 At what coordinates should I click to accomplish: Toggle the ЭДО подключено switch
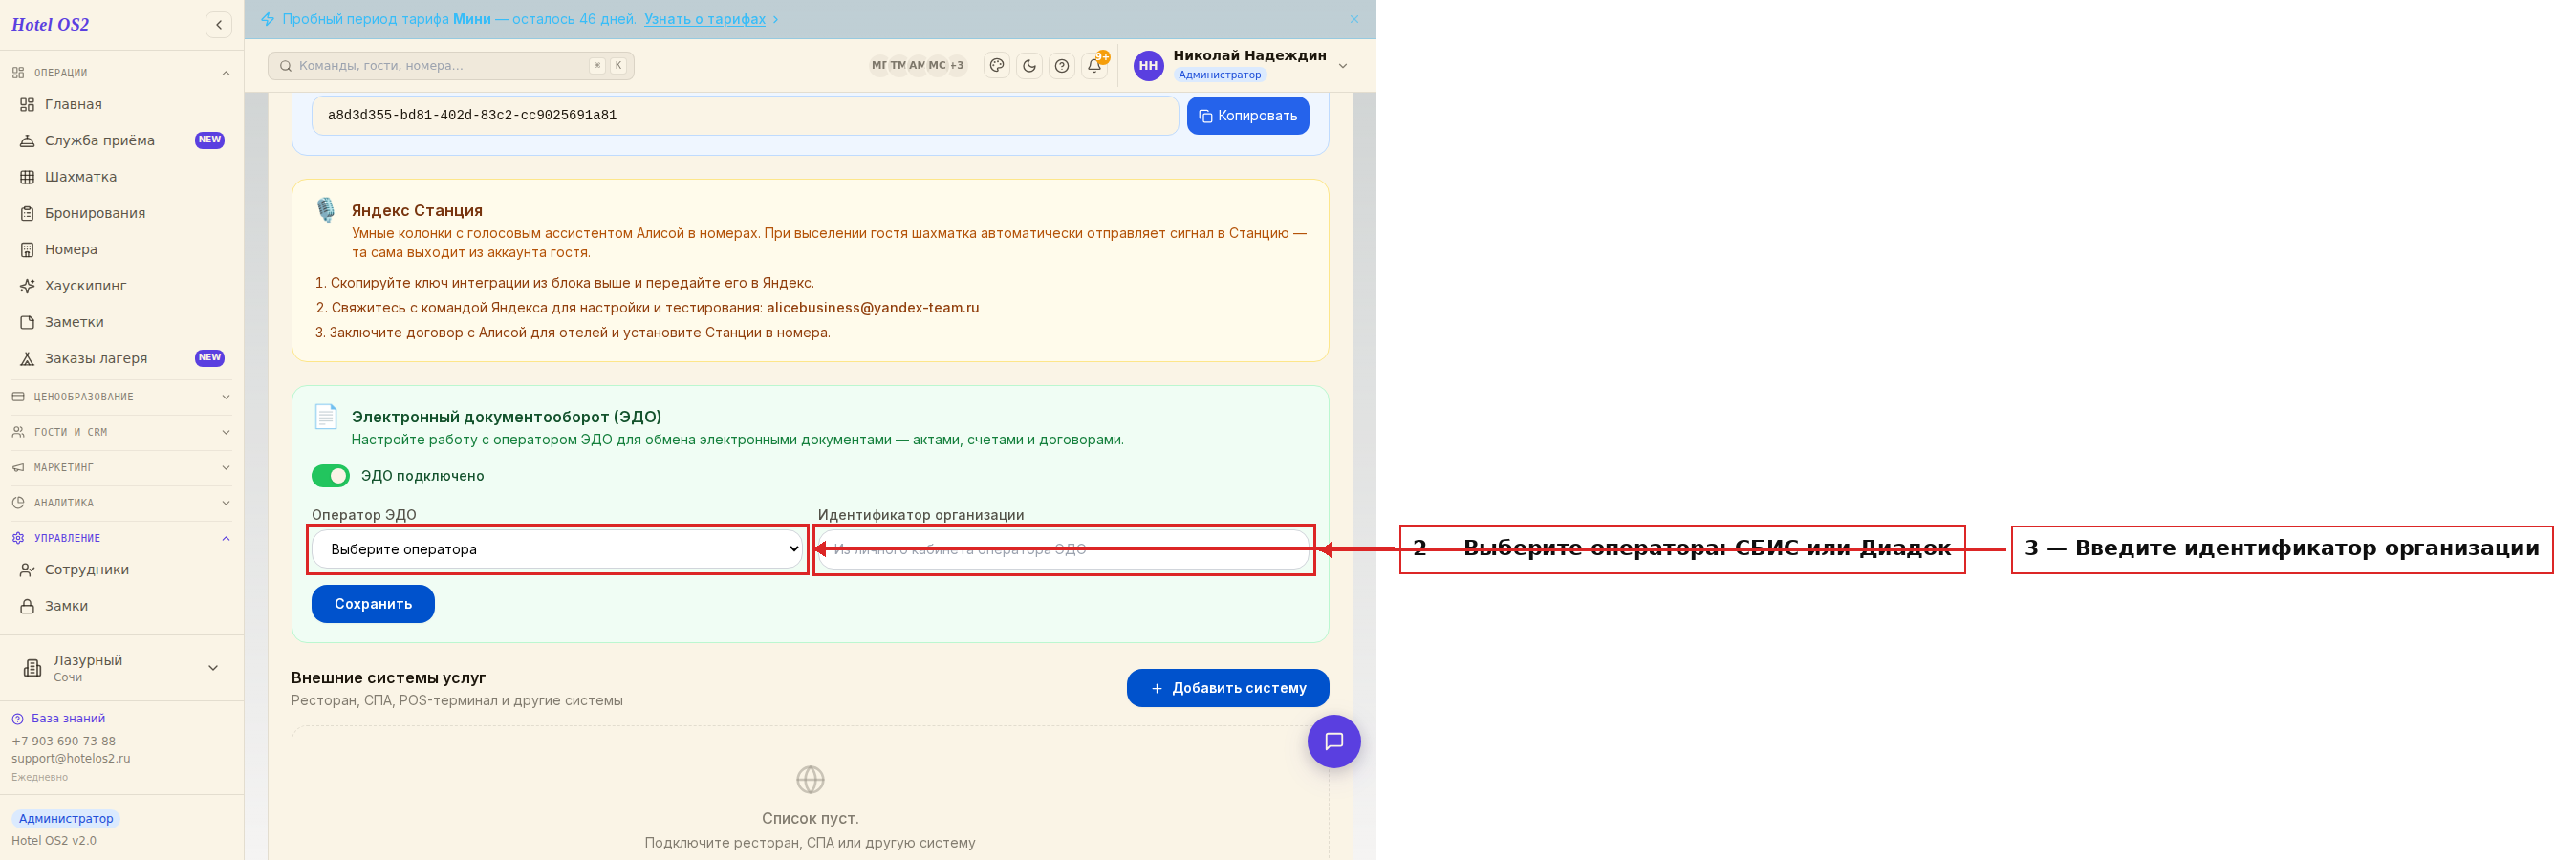pos(330,476)
